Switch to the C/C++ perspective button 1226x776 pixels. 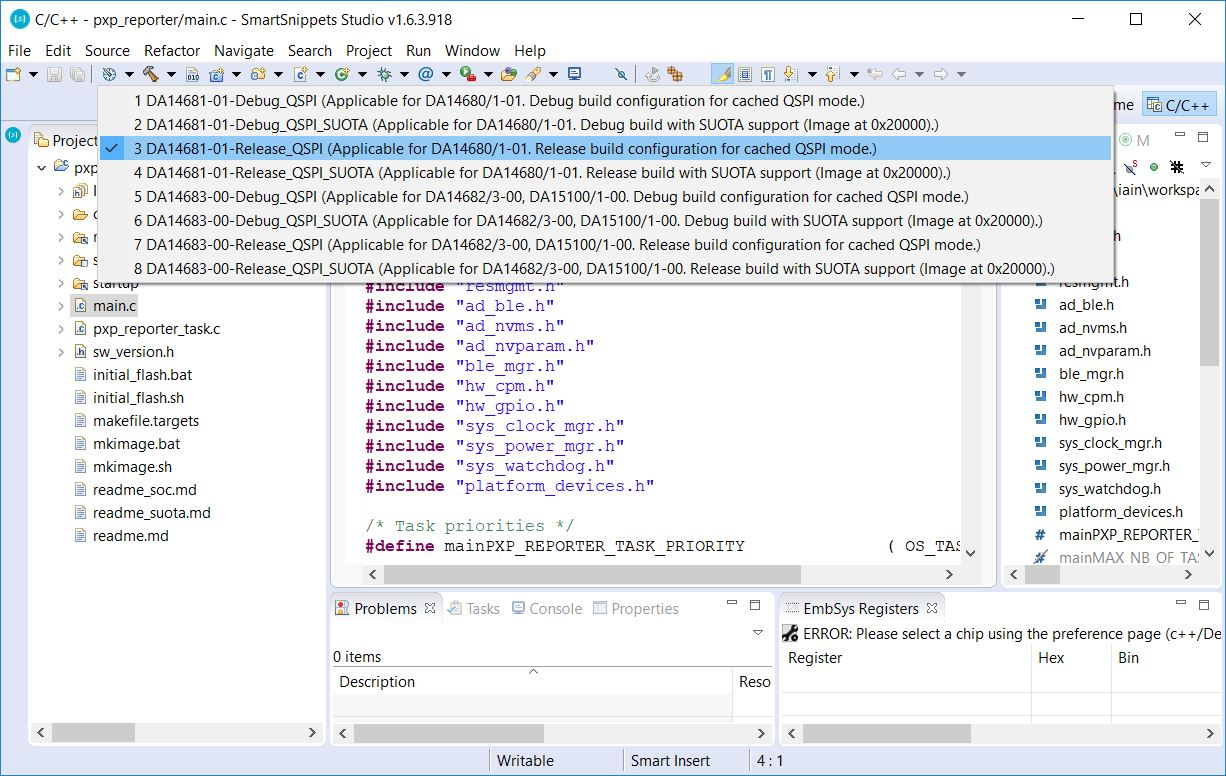[1180, 105]
